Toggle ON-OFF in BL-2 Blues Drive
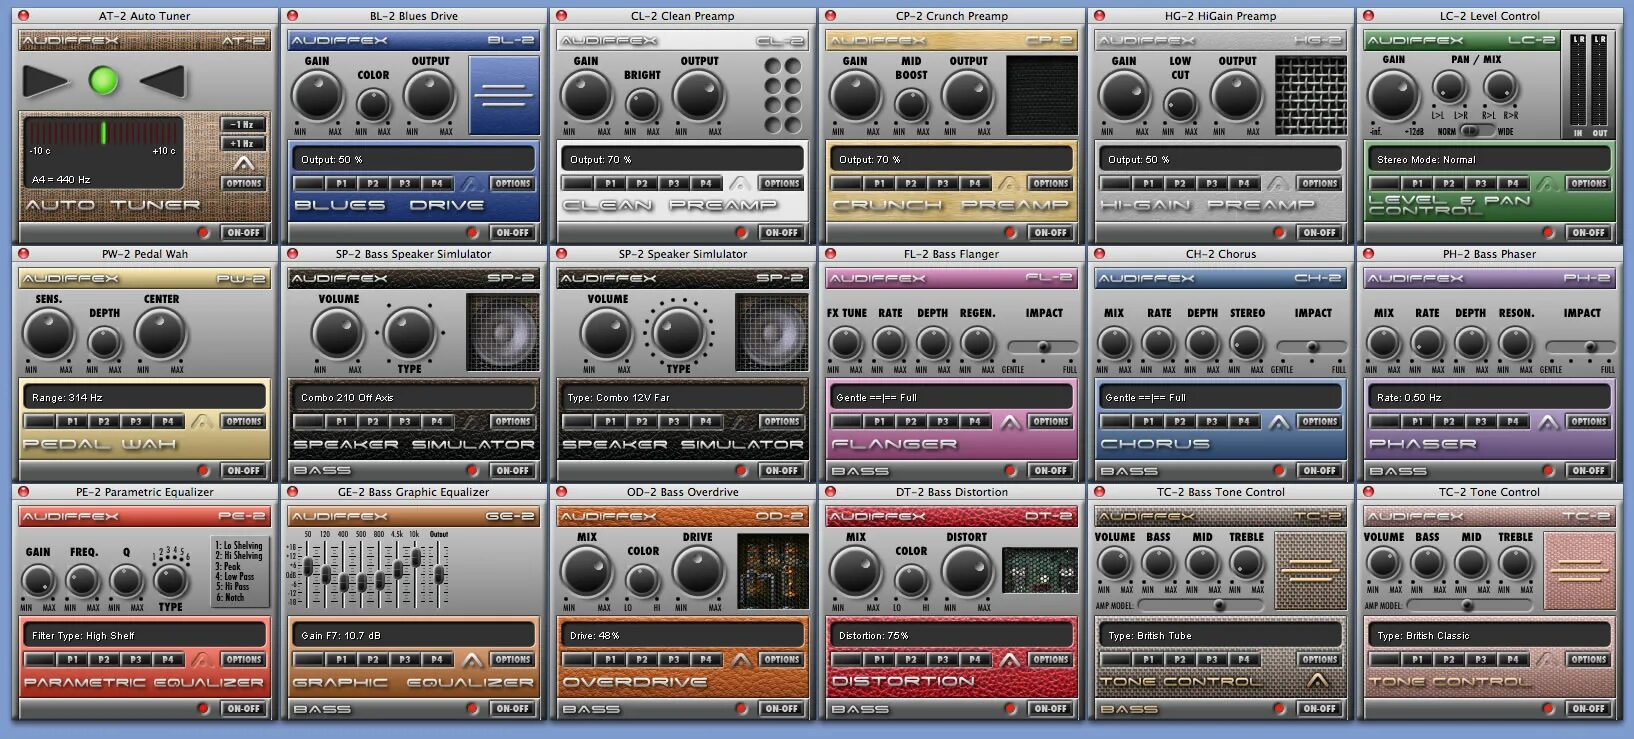 tap(513, 232)
